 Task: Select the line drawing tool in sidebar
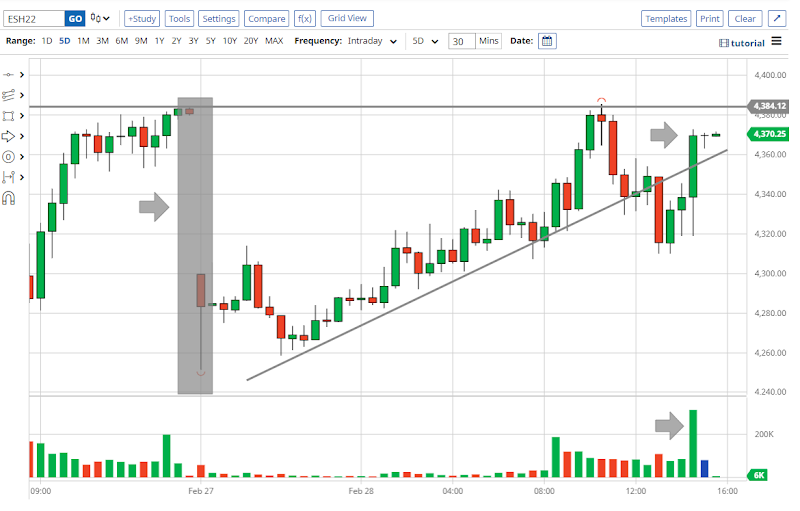pos(9,75)
